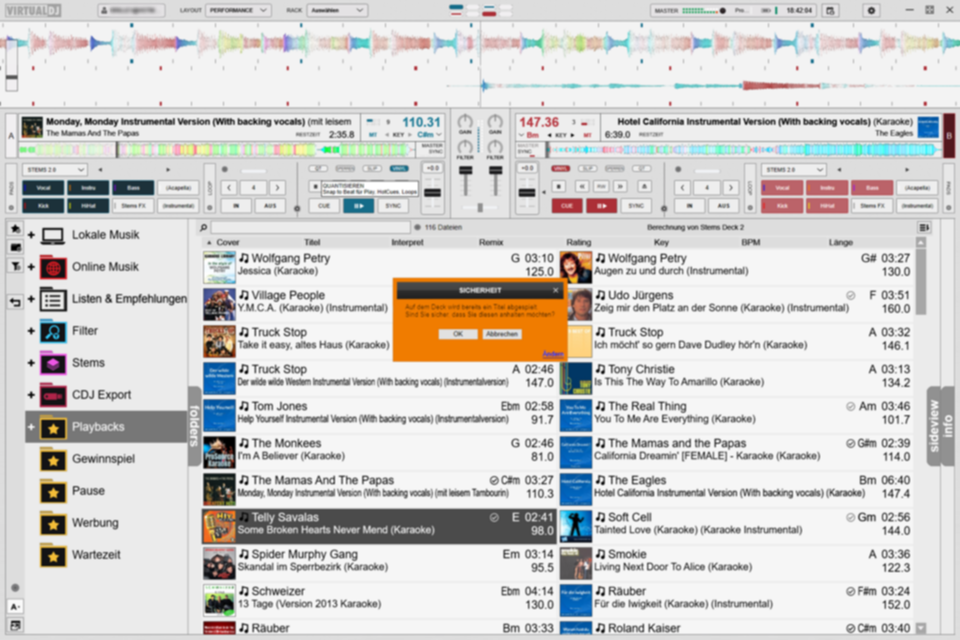Select the Listen & Empfehlungen folder icon
960x640 pixels.
click(53, 299)
